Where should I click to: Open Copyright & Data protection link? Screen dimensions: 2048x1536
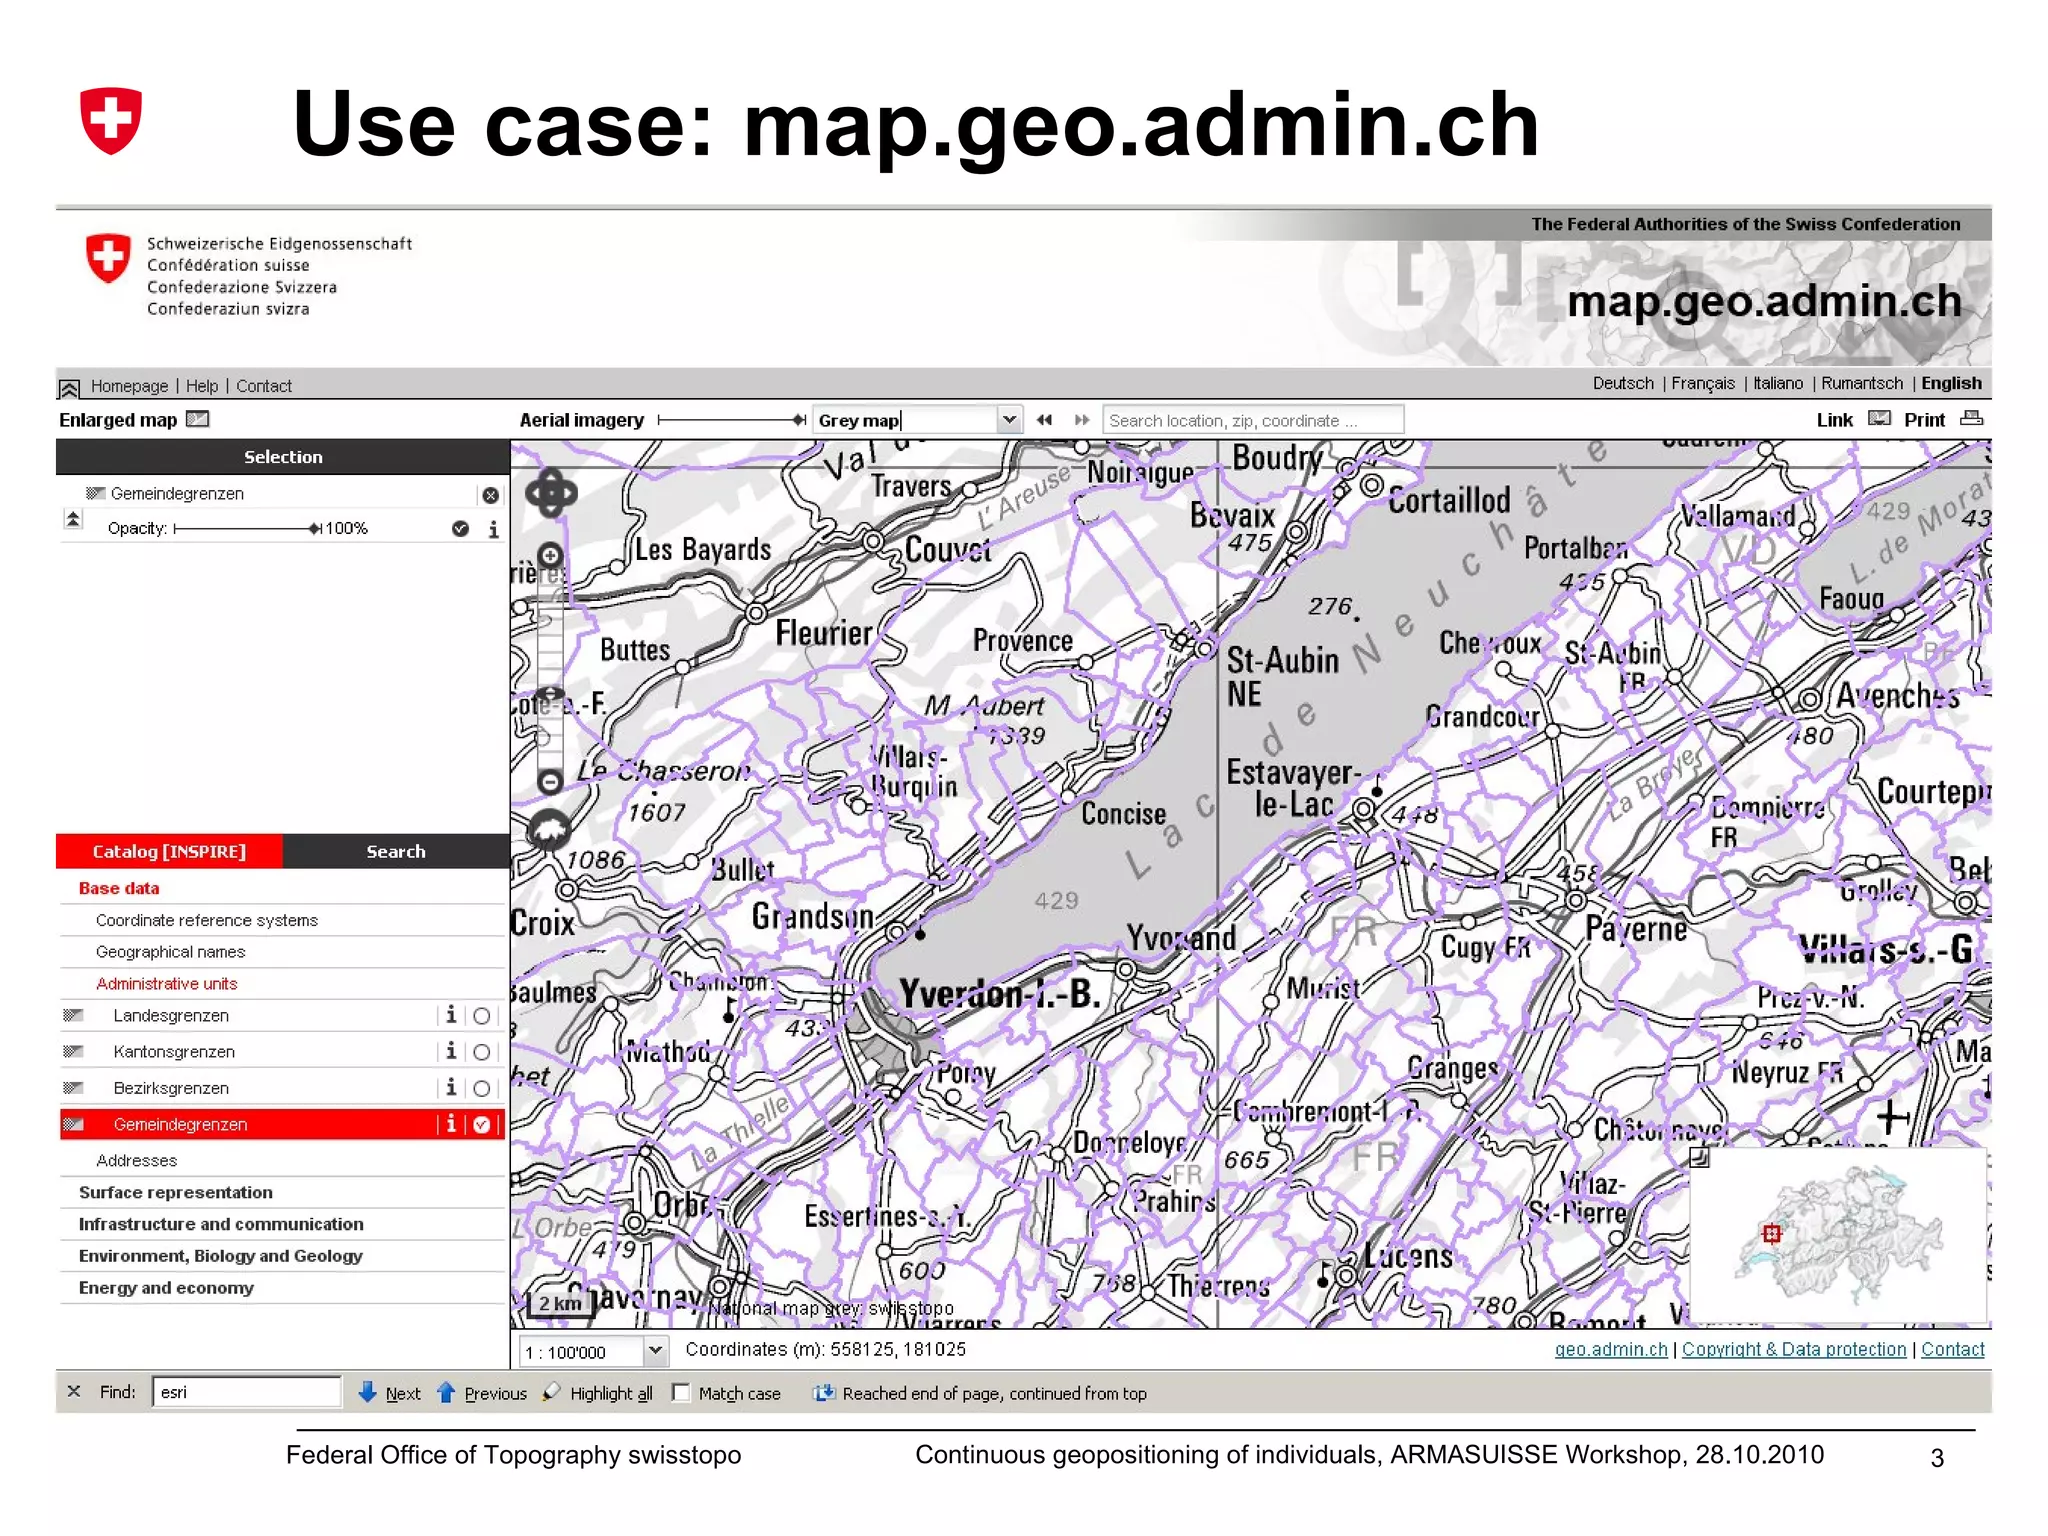[x=1794, y=1349]
